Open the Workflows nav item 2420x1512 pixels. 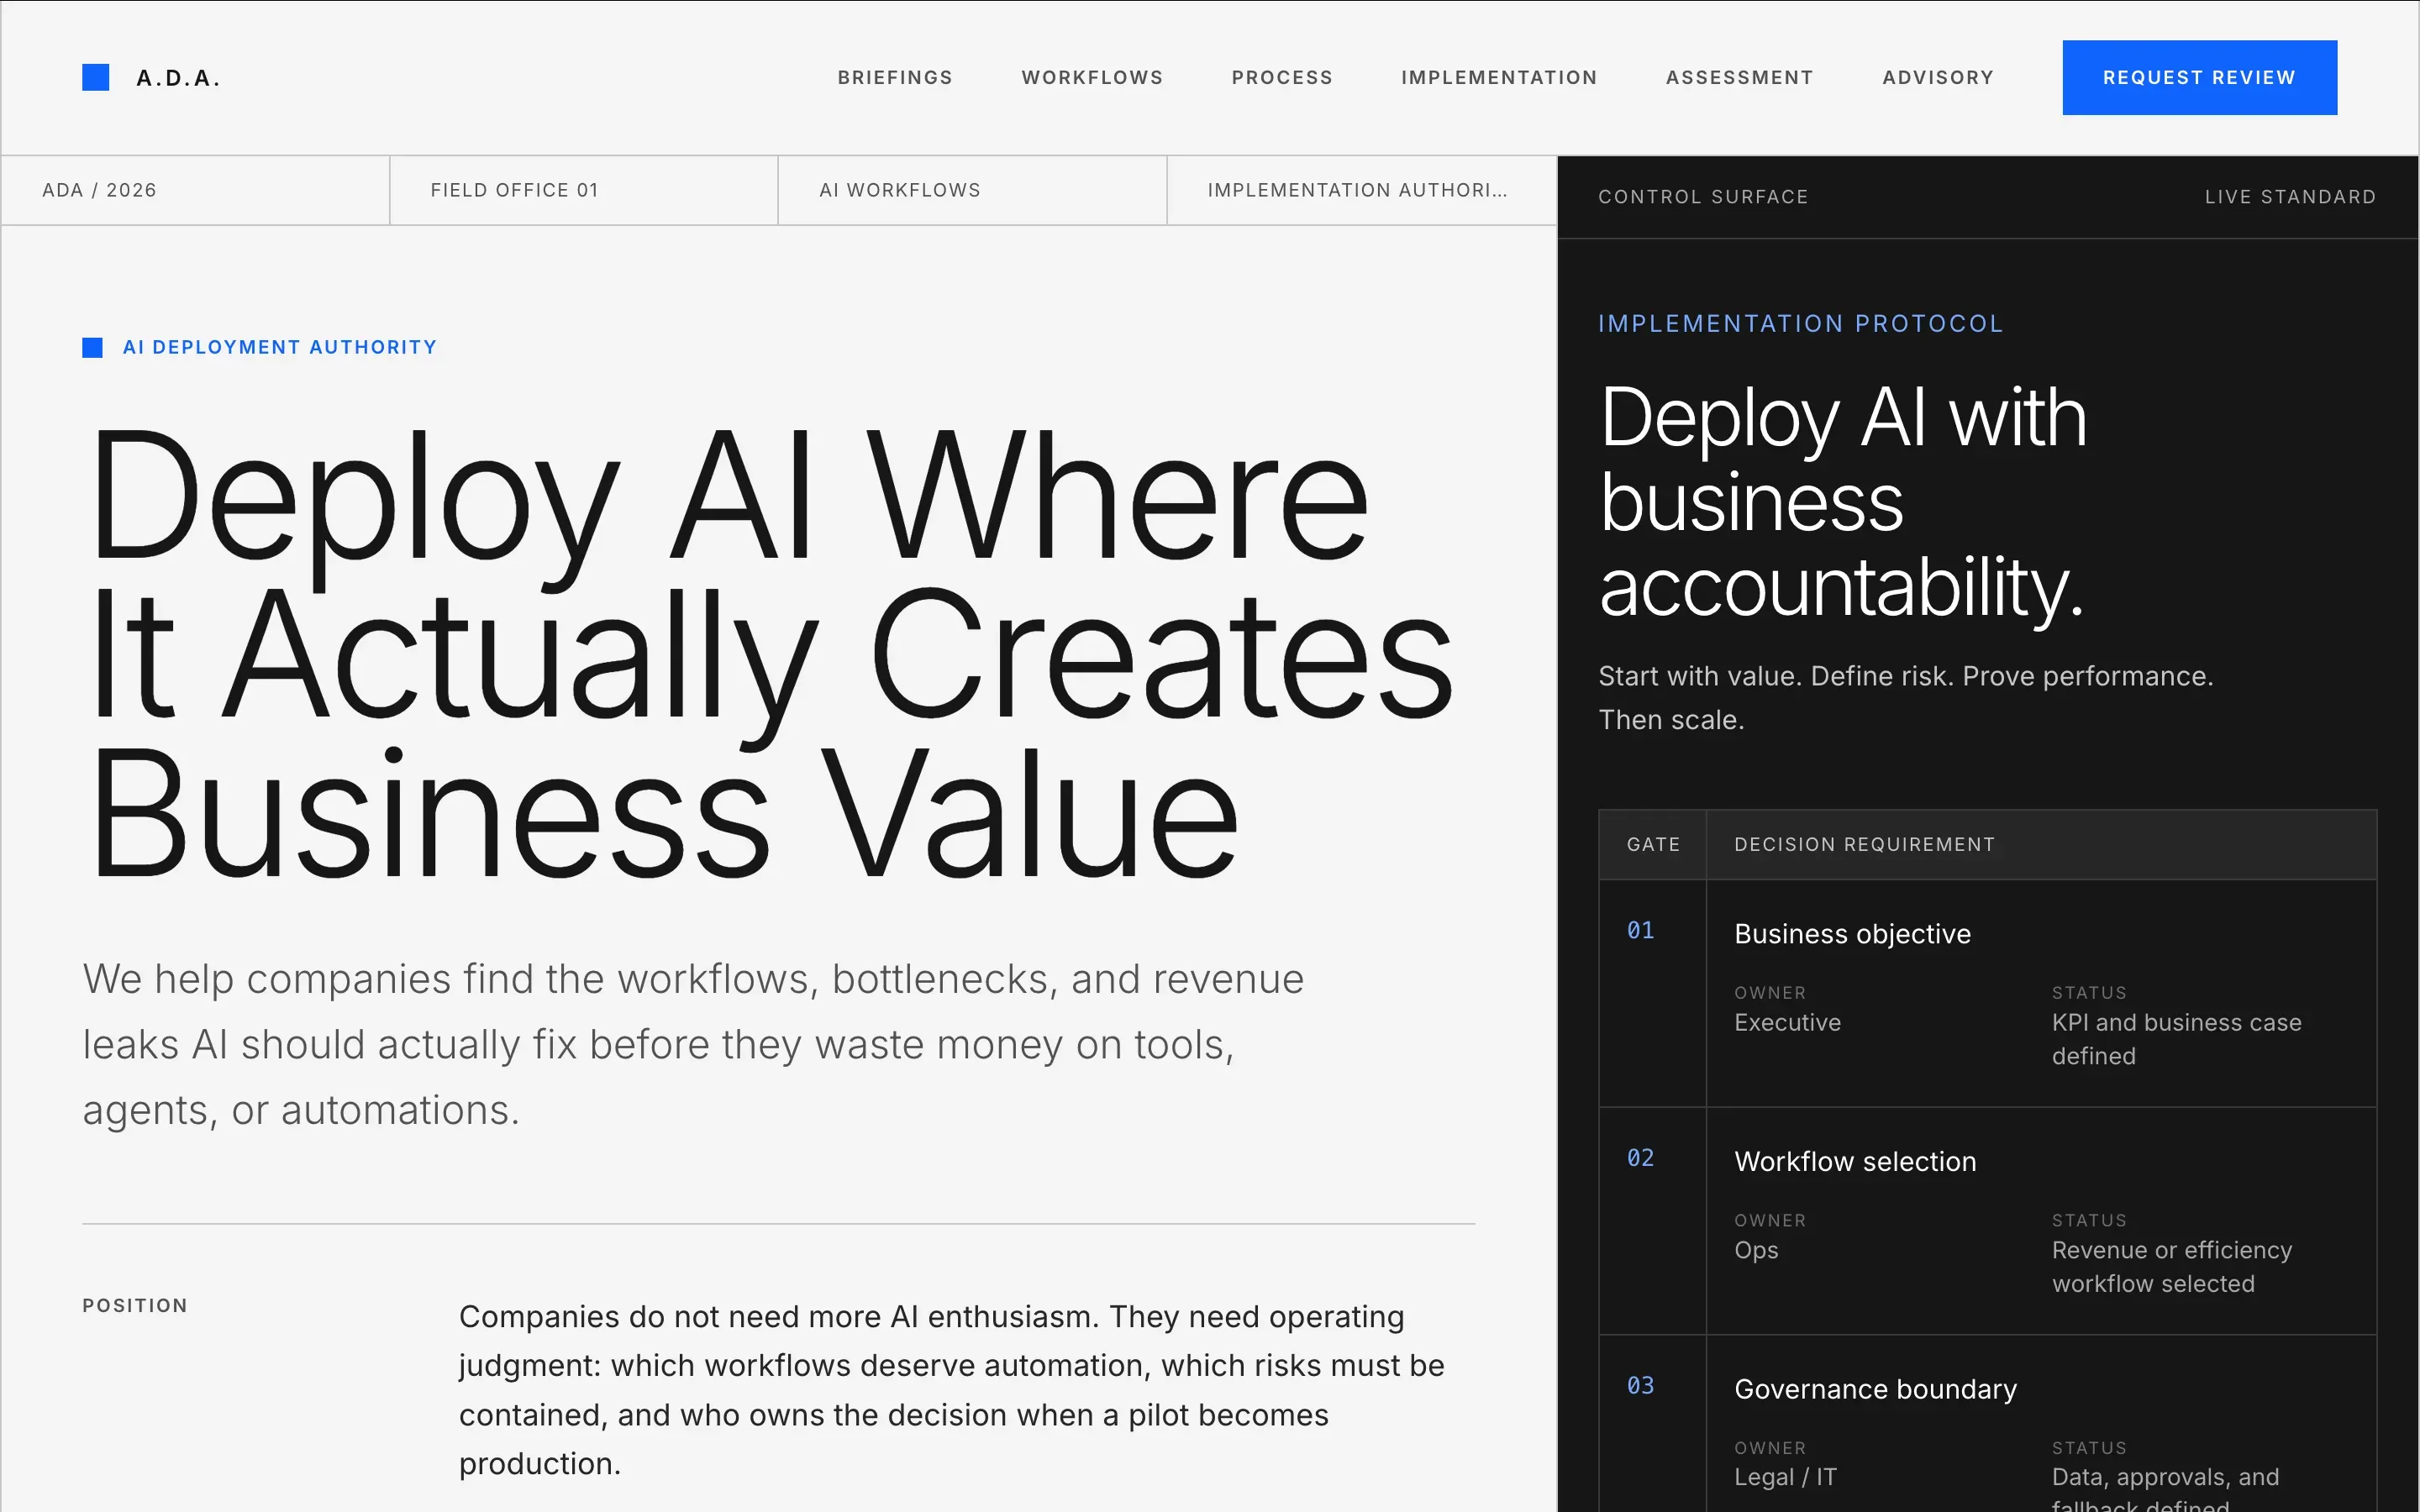[1092, 78]
